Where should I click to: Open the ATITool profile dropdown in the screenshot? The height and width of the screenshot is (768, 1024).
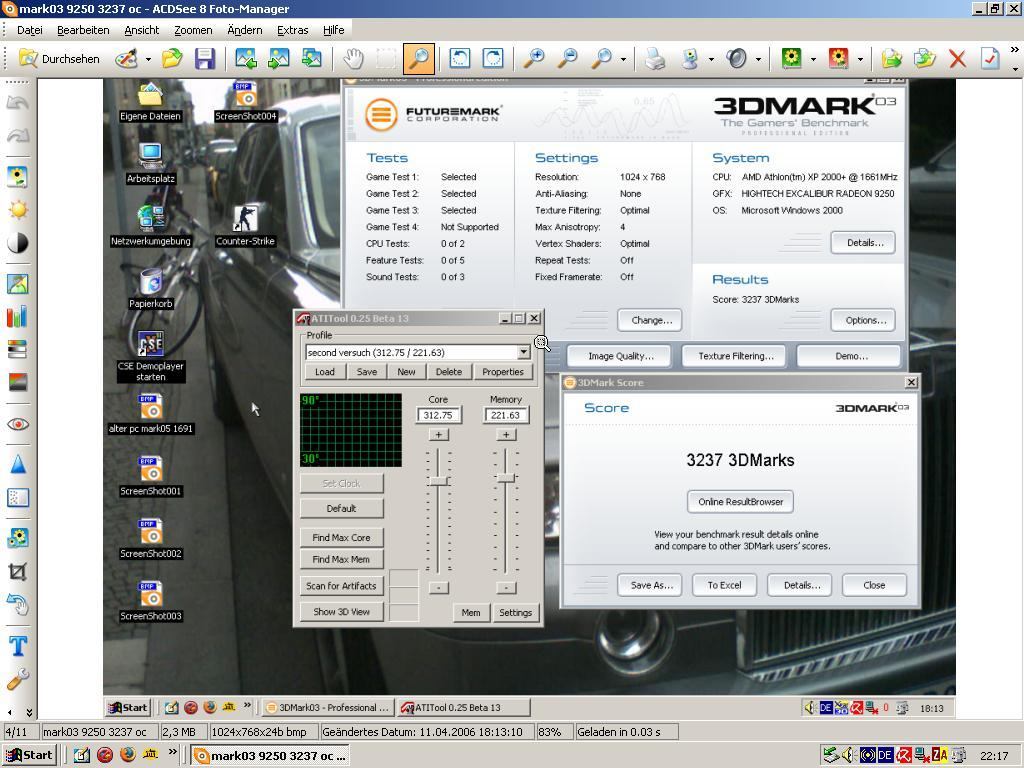pos(523,353)
